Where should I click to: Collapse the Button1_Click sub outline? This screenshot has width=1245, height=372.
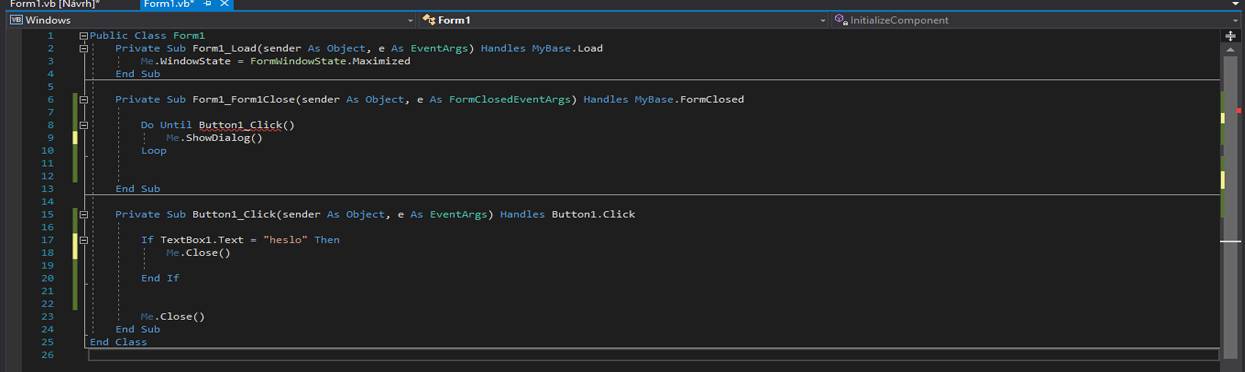pos(84,214)
